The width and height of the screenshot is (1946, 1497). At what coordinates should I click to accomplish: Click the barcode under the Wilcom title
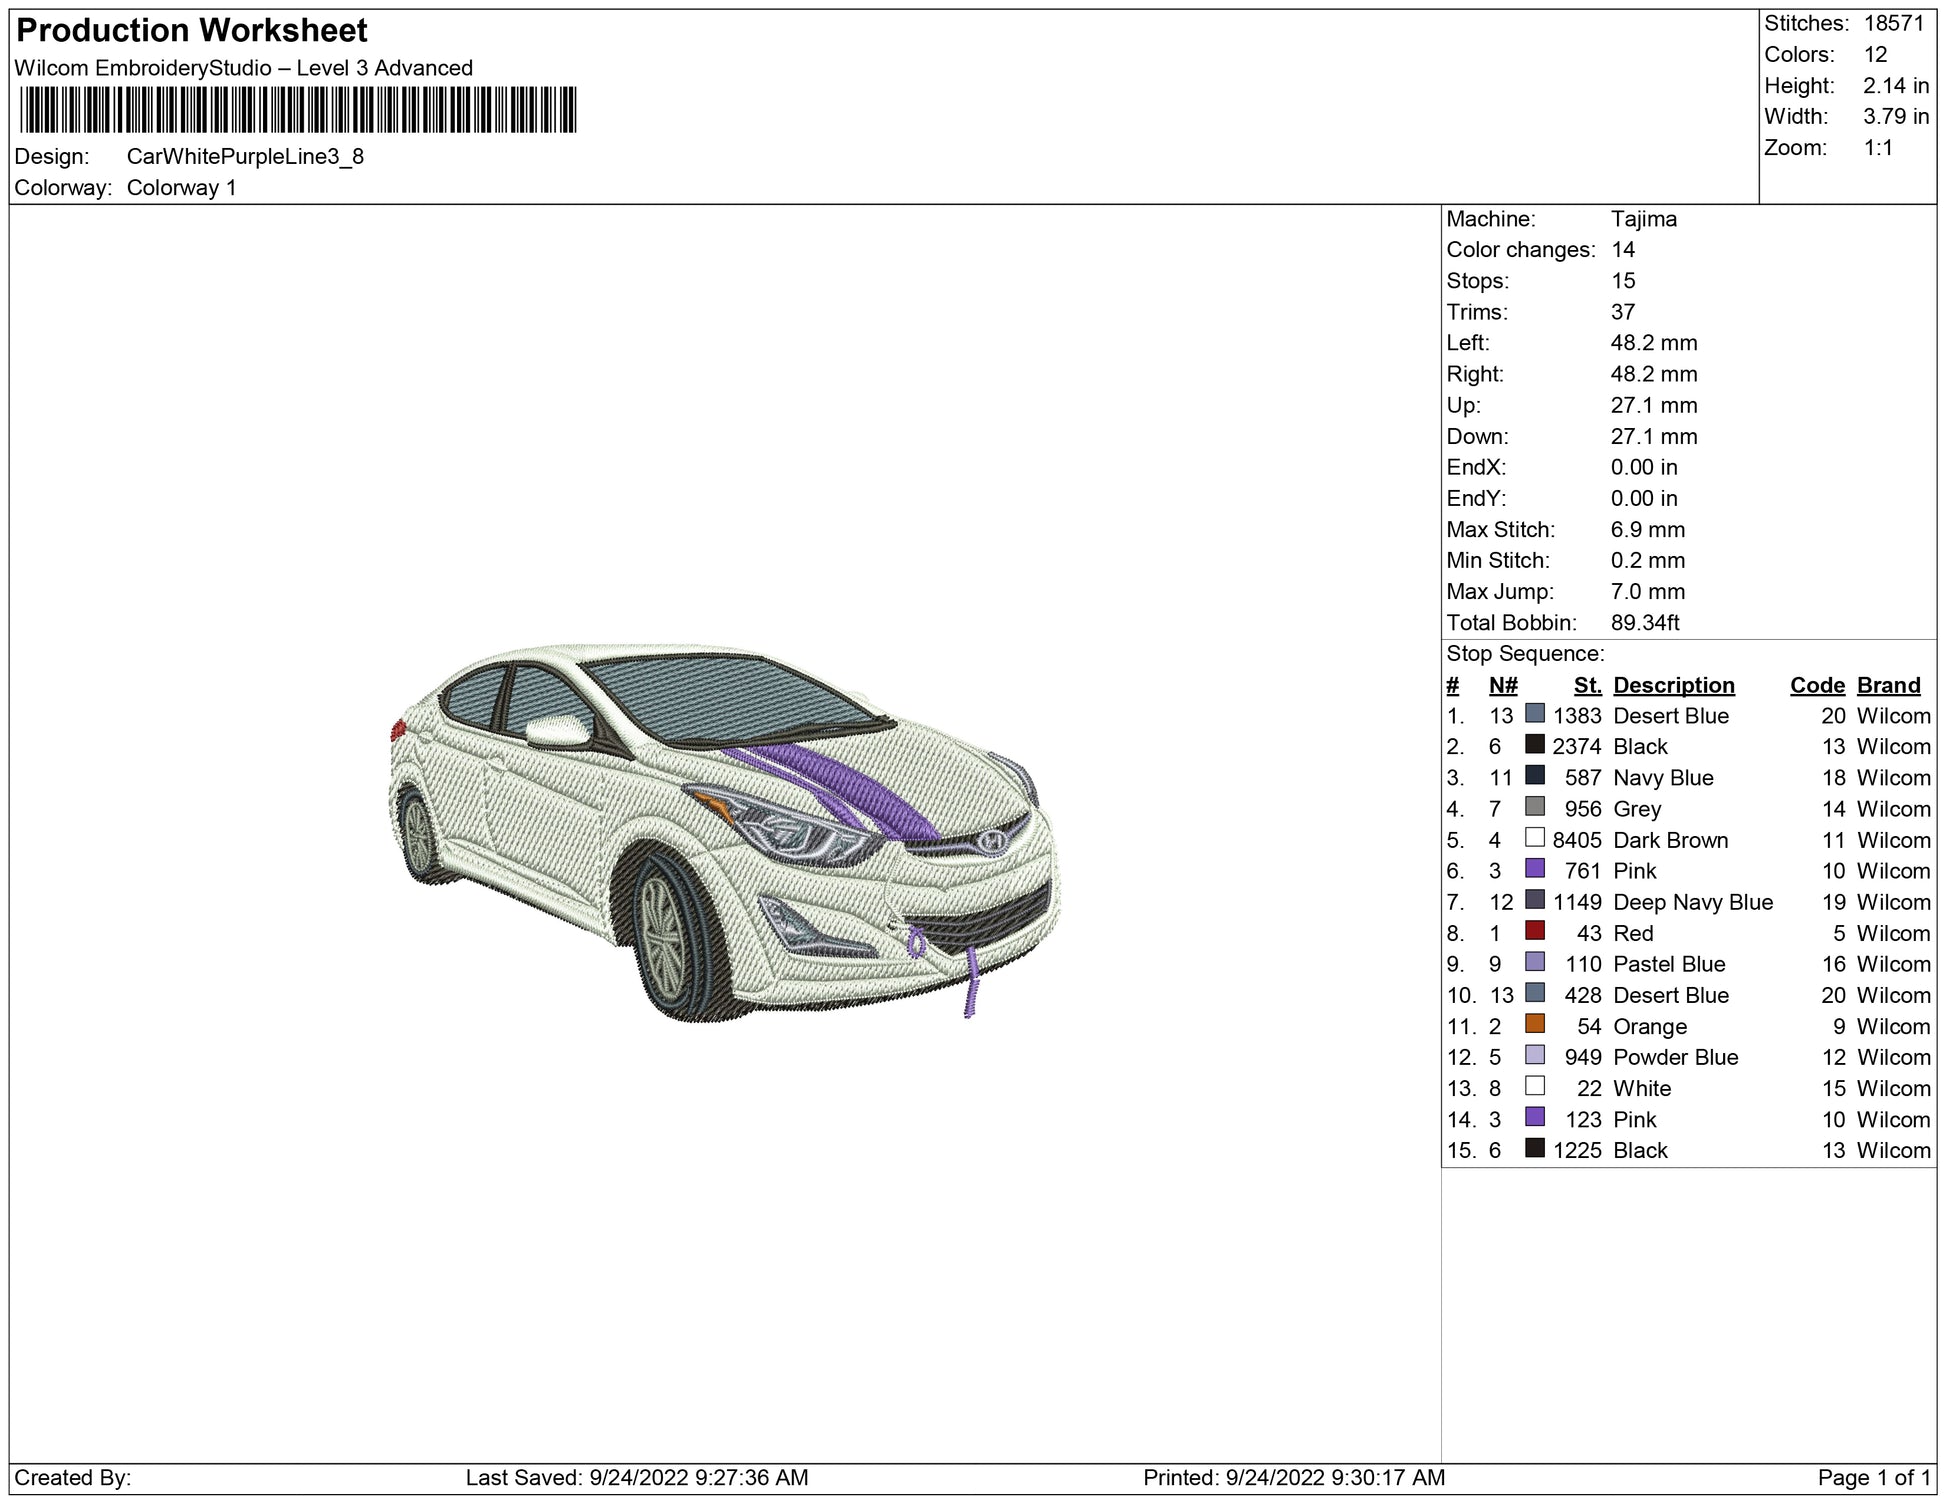297,110
